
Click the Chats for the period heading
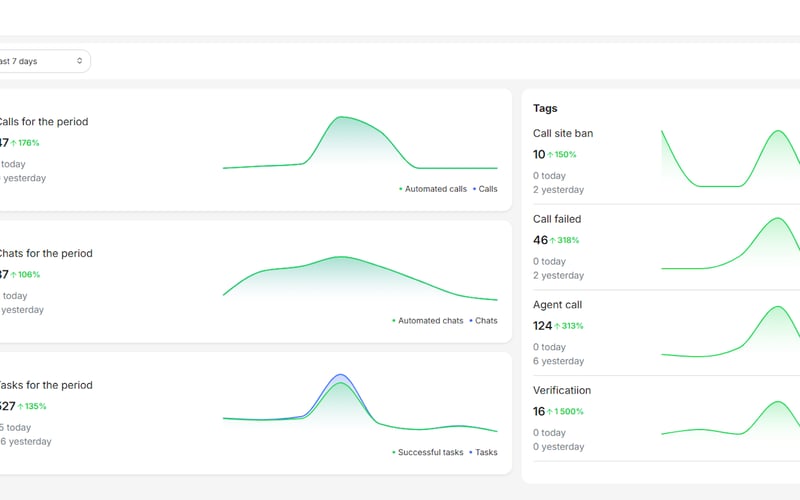(x=45, y=253)
